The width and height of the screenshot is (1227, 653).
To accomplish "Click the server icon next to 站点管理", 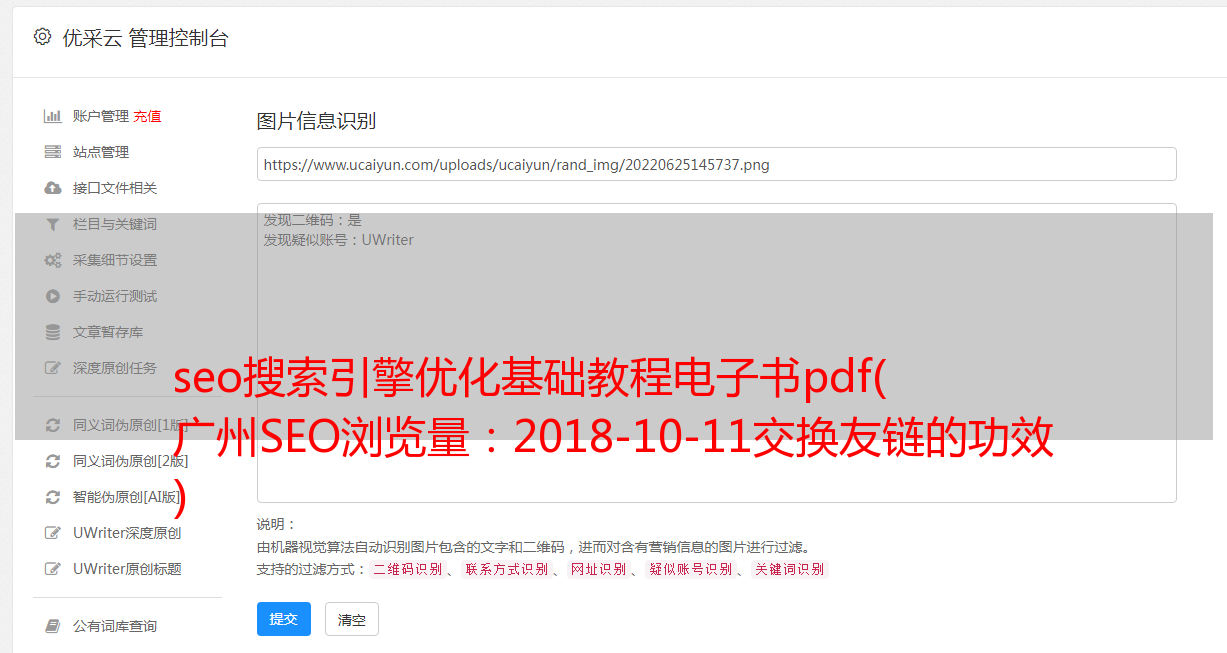I will point(53,152).
